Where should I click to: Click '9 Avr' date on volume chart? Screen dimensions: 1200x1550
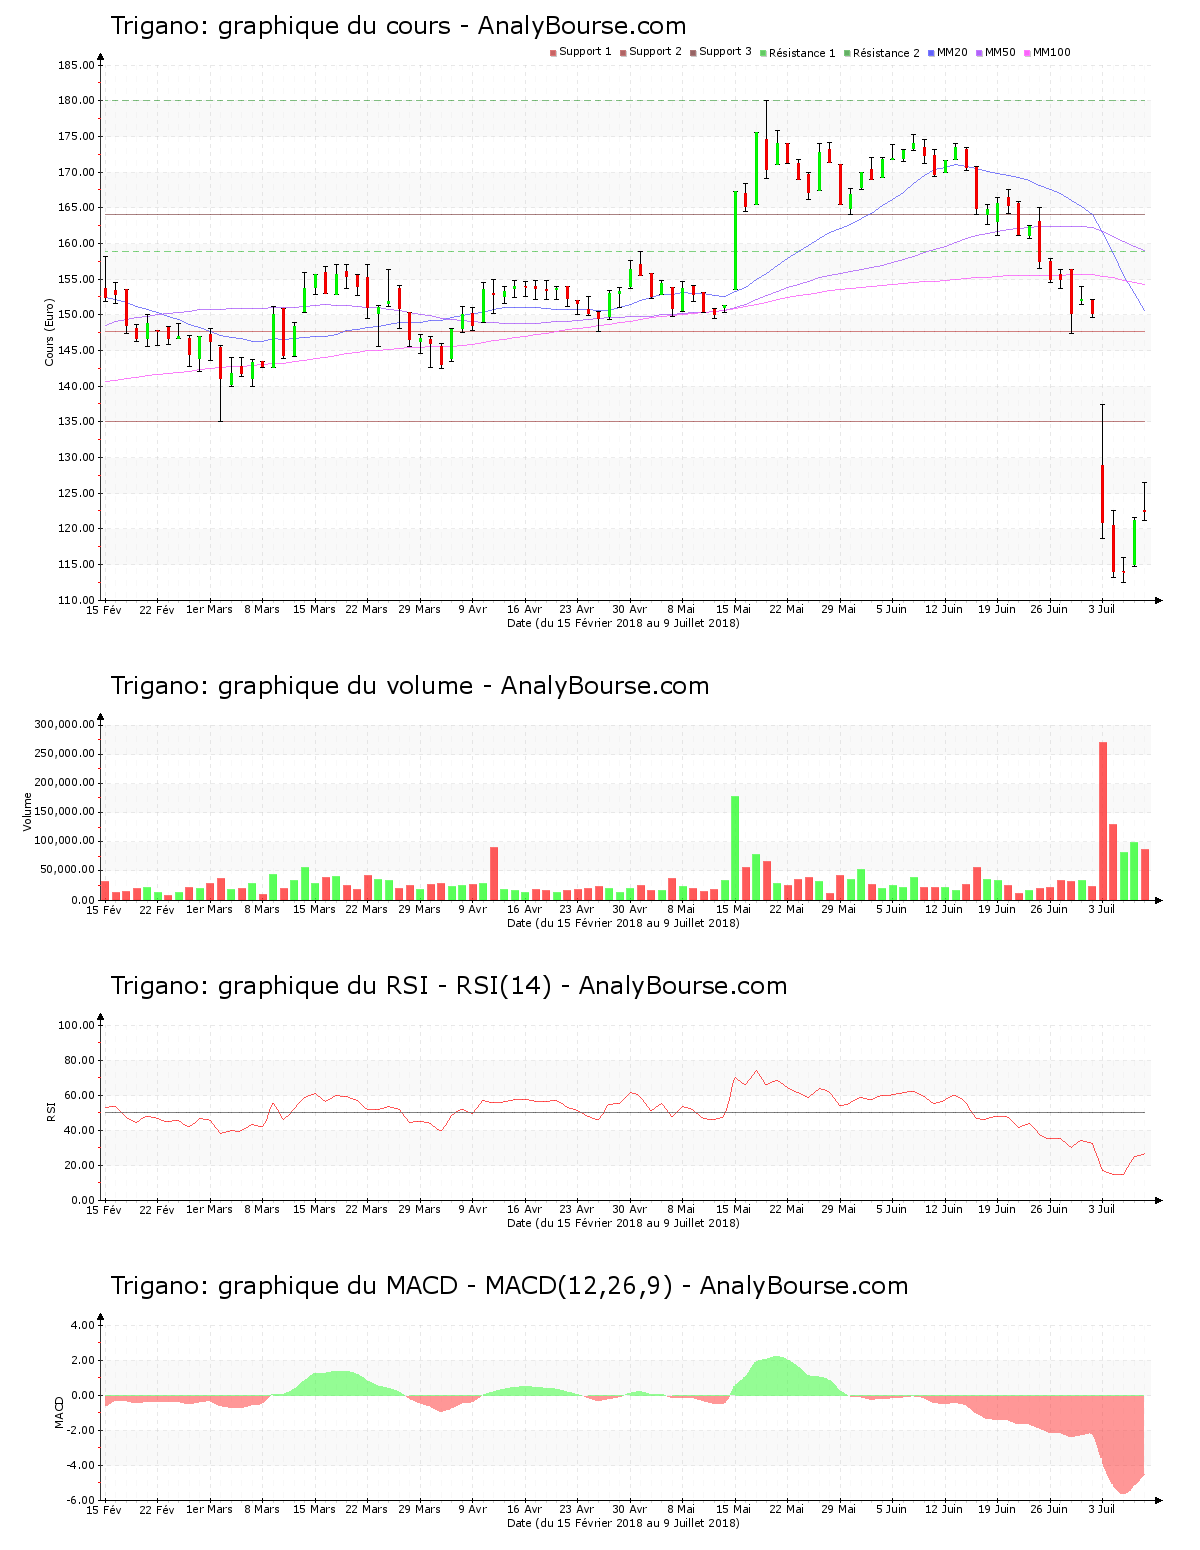[472, 909]
